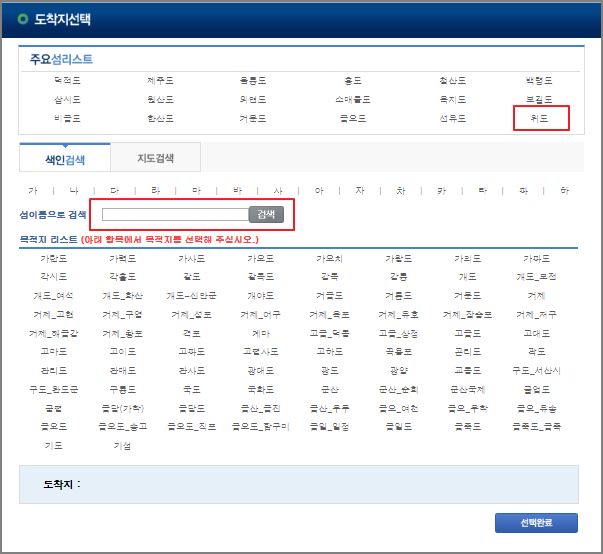
Task: Select destination 가사도
Action: pos(192,259)
